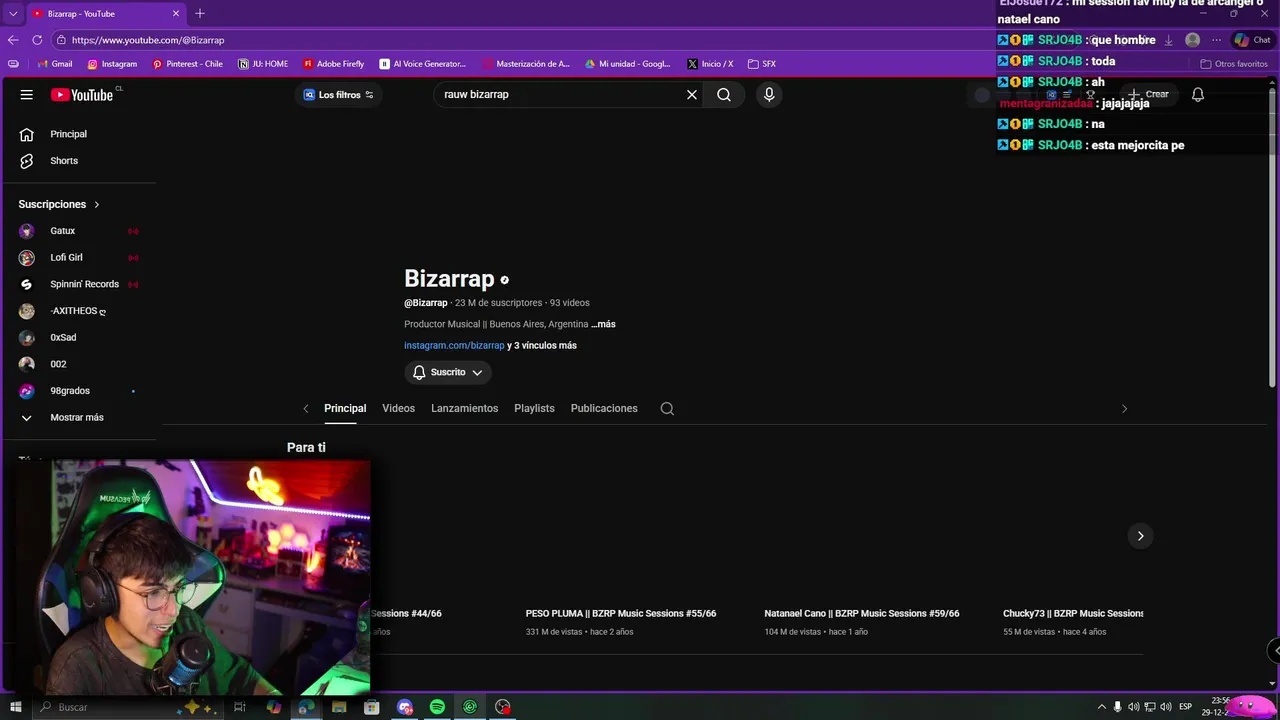Open Spotify from the taskbar
Image resolution: width=1280 pixels, height=720 pixels.
point(437,707)
